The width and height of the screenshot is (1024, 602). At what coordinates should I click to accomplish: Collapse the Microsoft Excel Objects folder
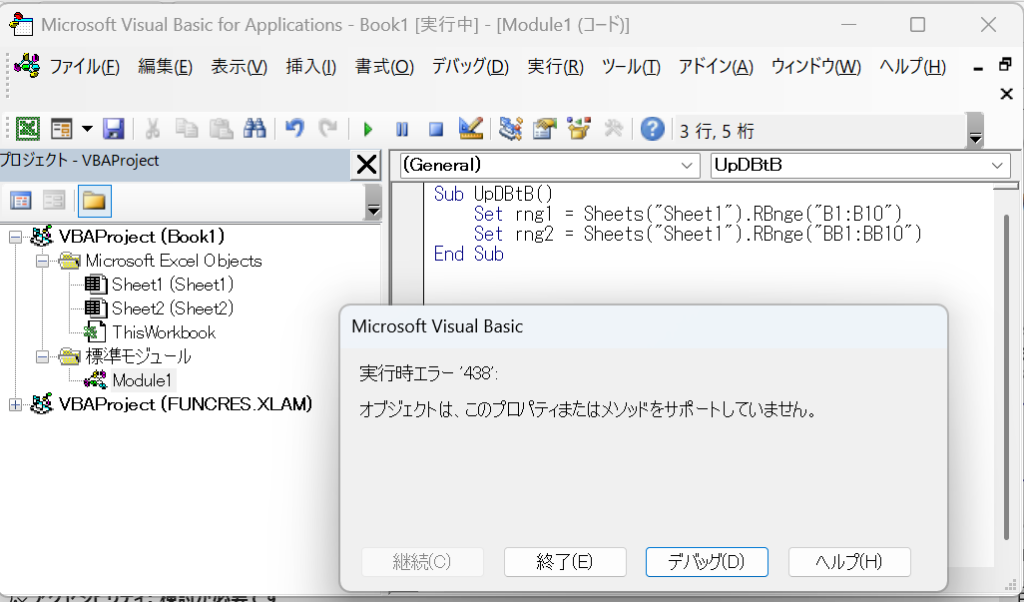click(42, 261)
